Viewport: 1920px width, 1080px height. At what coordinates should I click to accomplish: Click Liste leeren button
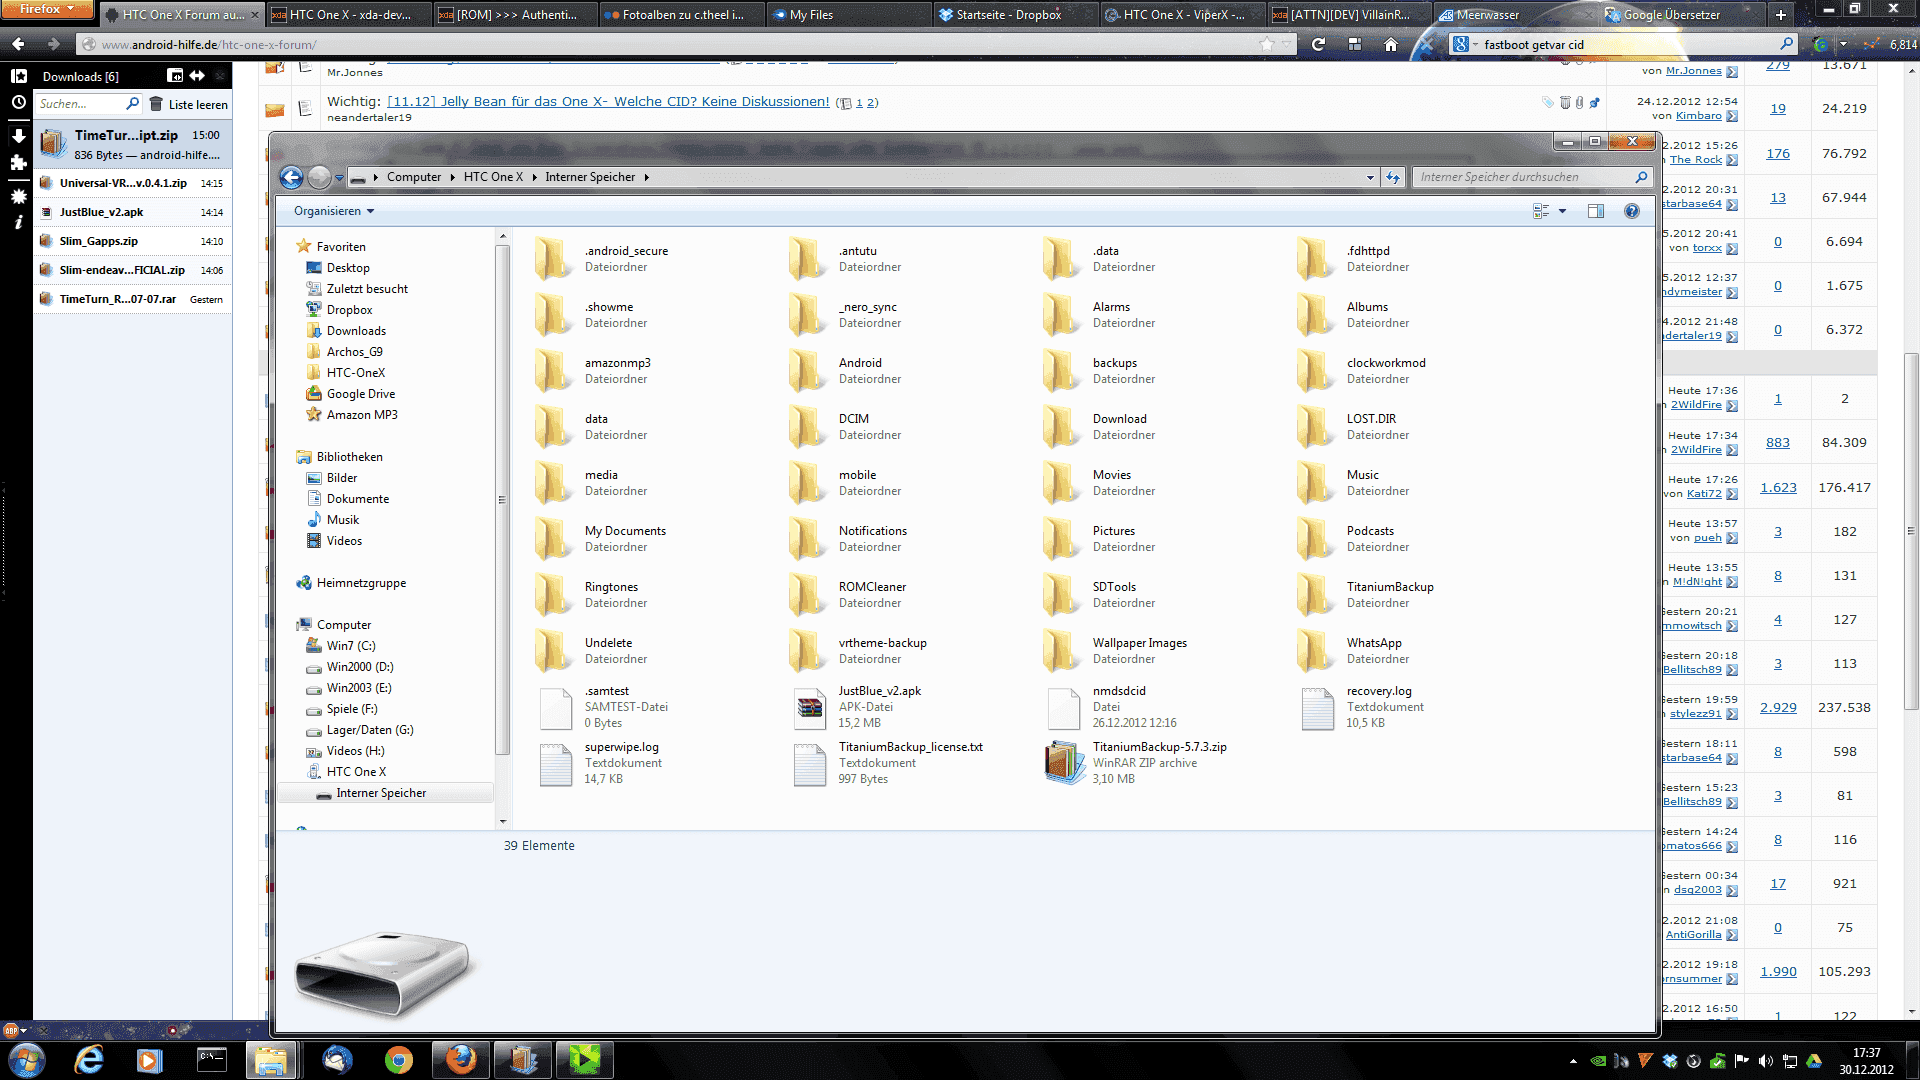click(189, 104)
